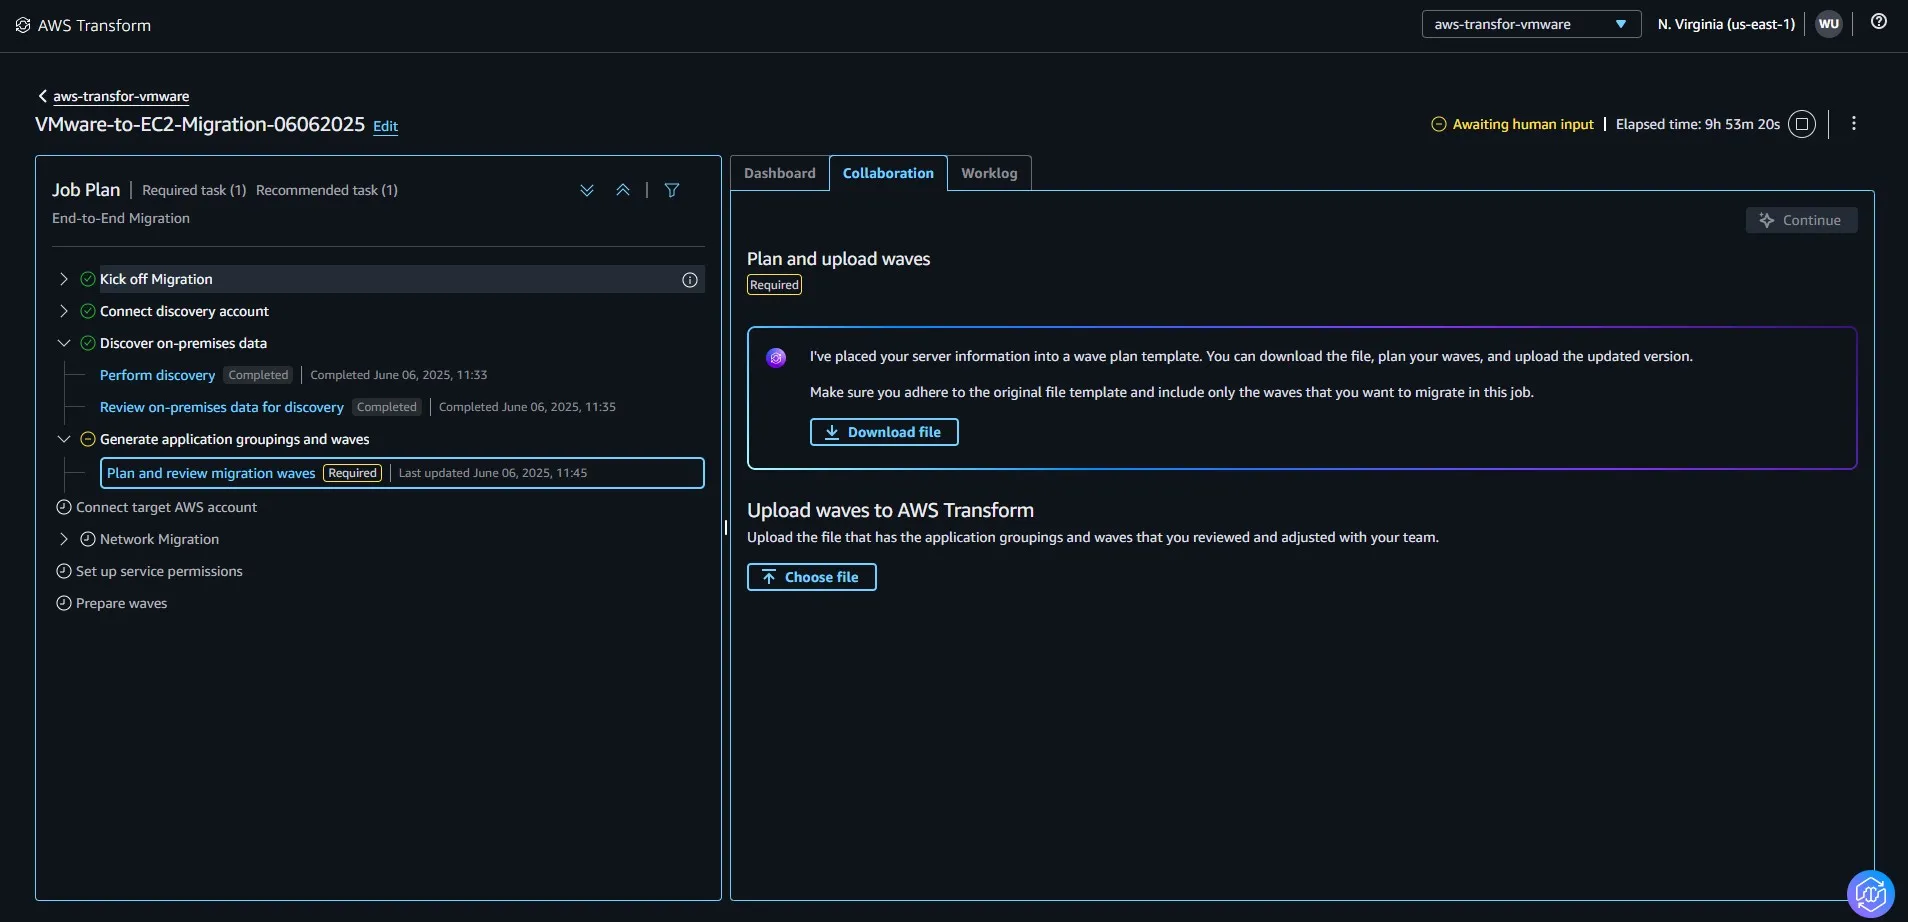
Task: Open the aws-transfor-vmware workspace dropdown
Action: [x=1531, y=24]
